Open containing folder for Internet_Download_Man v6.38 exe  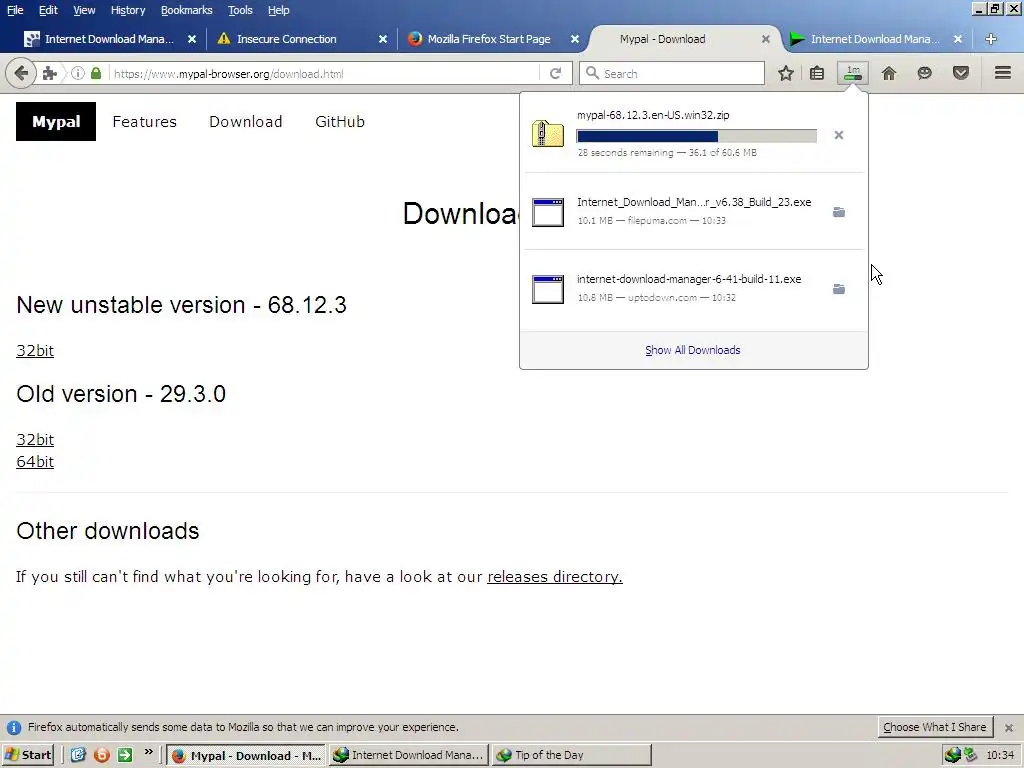(839, 212)
